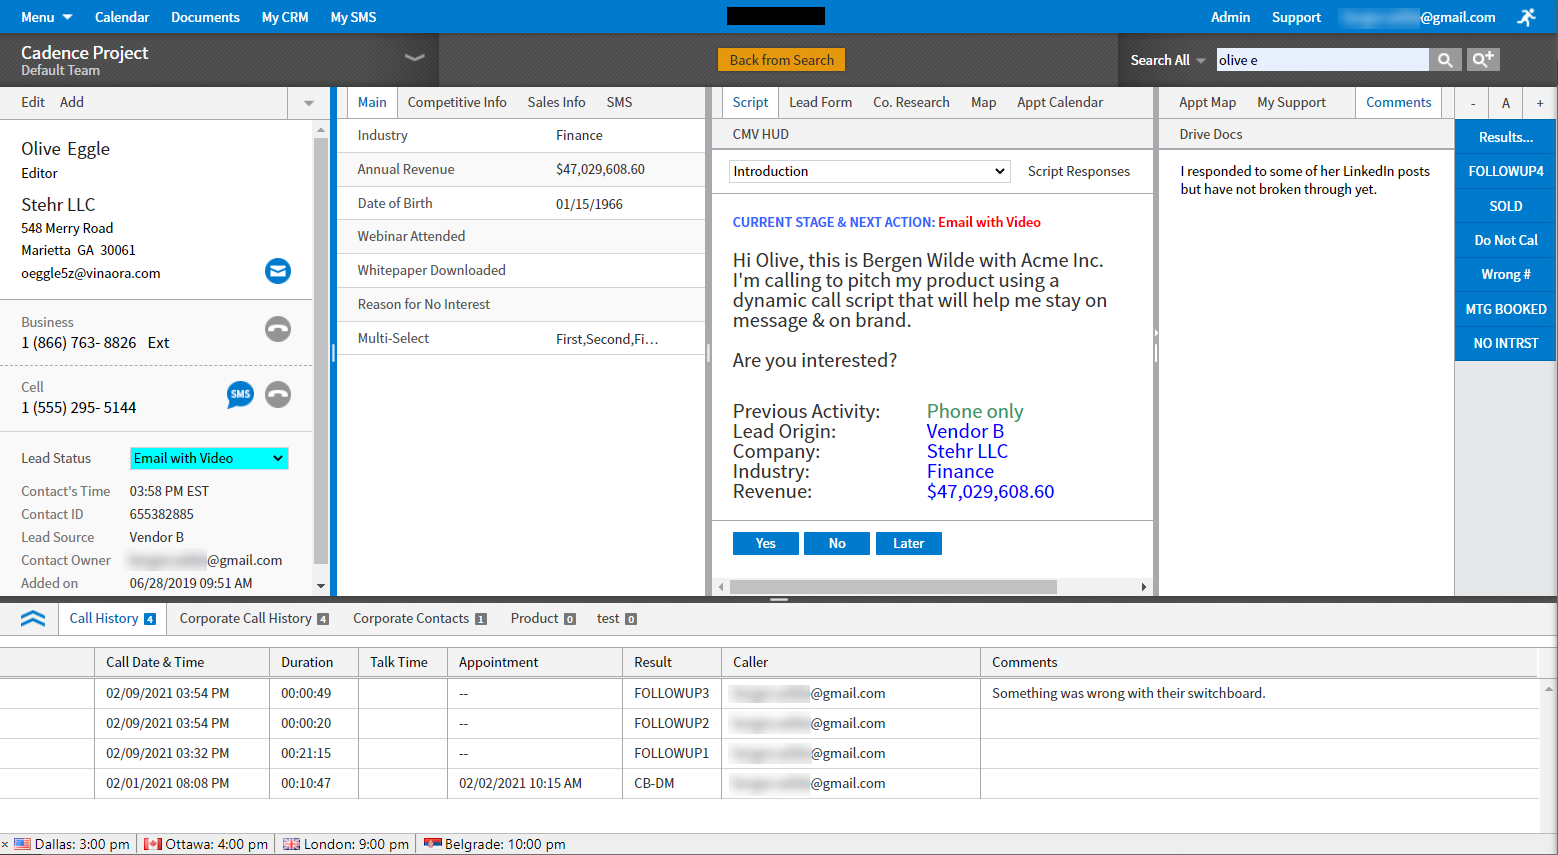
Task: Sort by Call Date & Time column
Action: [155, 662]
